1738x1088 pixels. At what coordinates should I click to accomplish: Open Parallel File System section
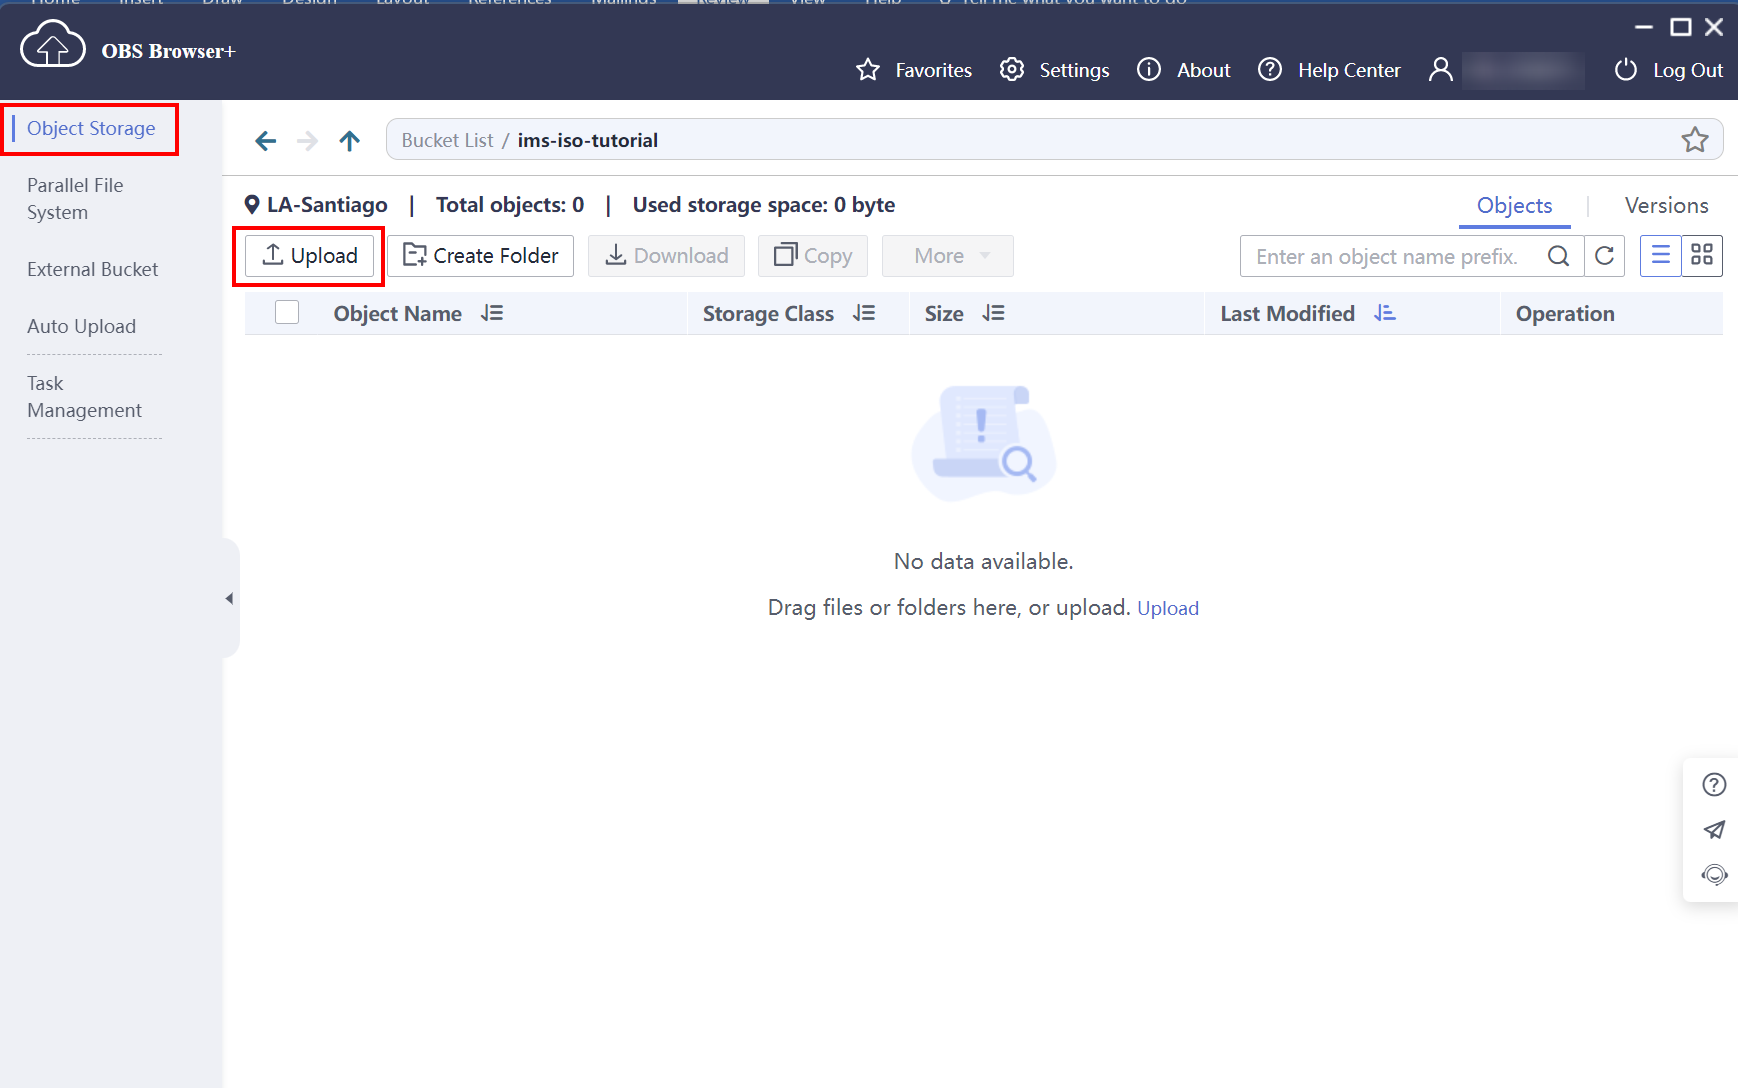(75, 199)
